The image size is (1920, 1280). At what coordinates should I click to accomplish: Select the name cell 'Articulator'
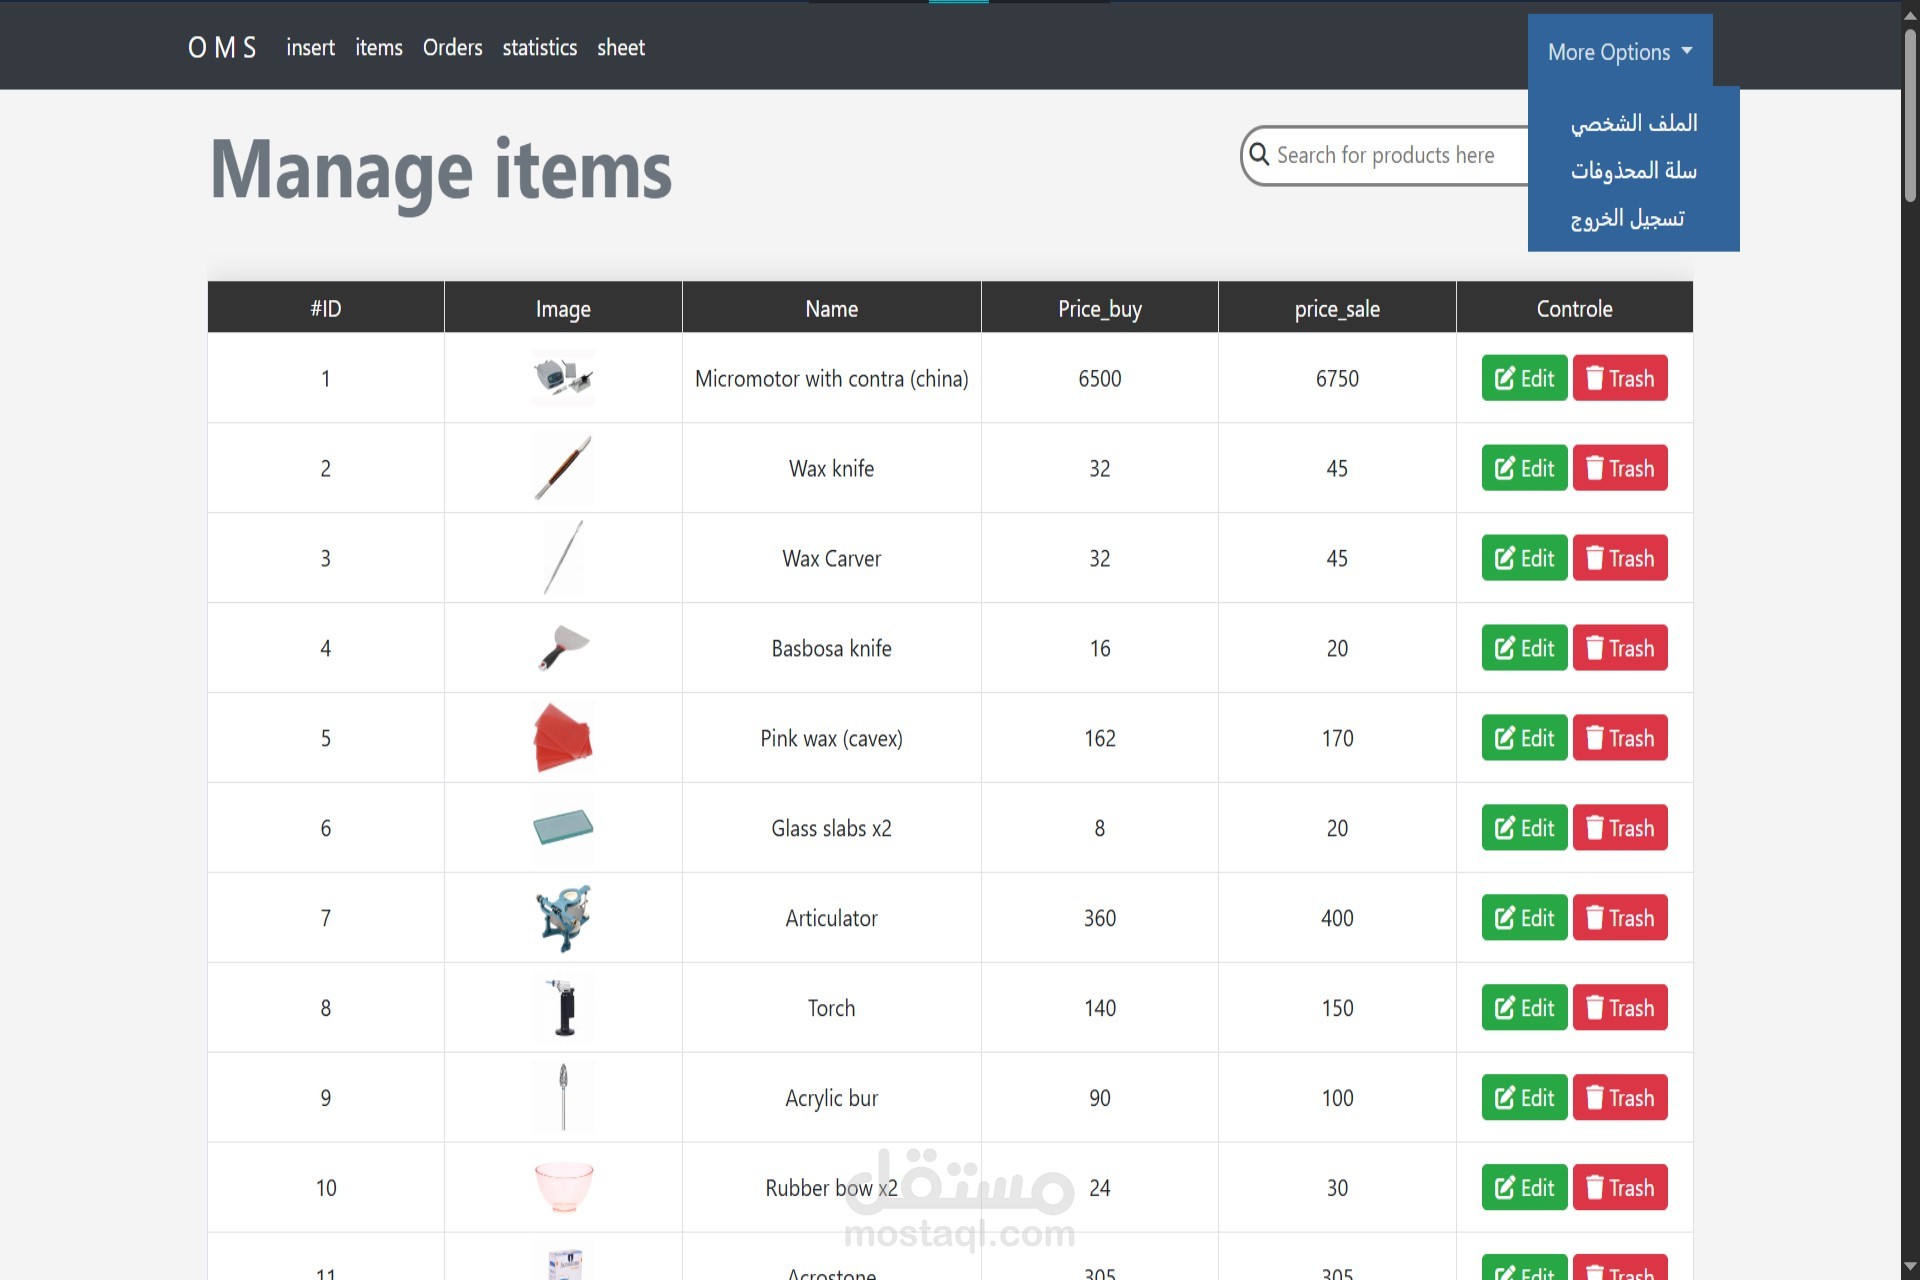tap(832, 918)
